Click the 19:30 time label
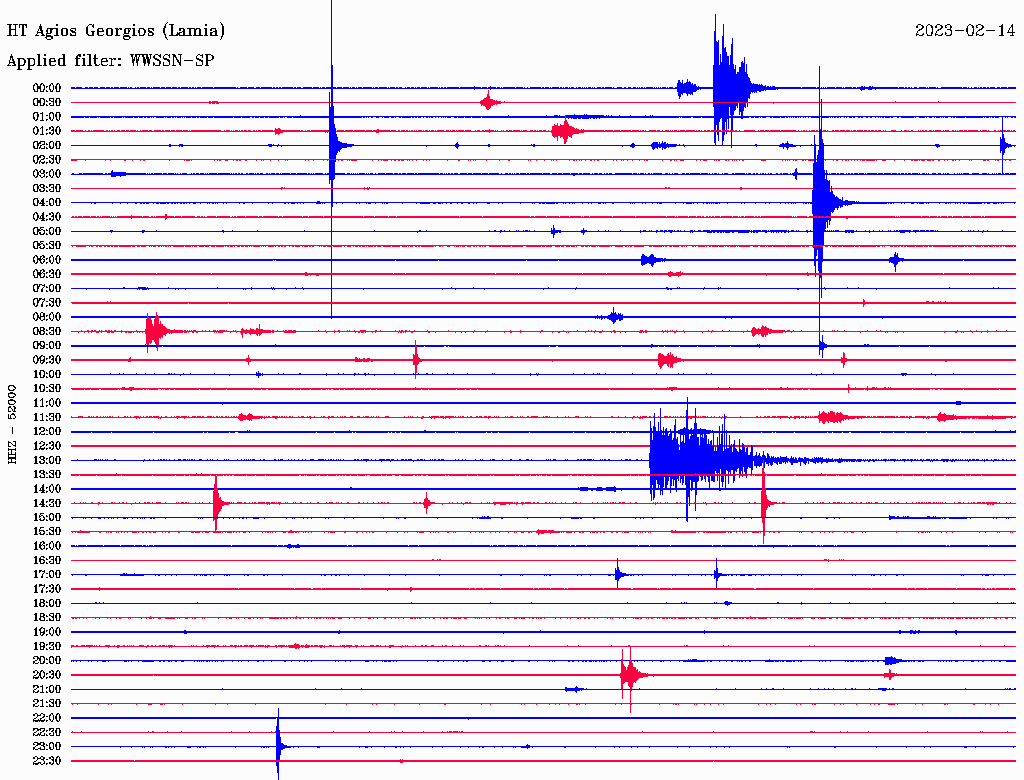Image resolution: width=1024 pixels, height=780 pixels. coord(47,647)
